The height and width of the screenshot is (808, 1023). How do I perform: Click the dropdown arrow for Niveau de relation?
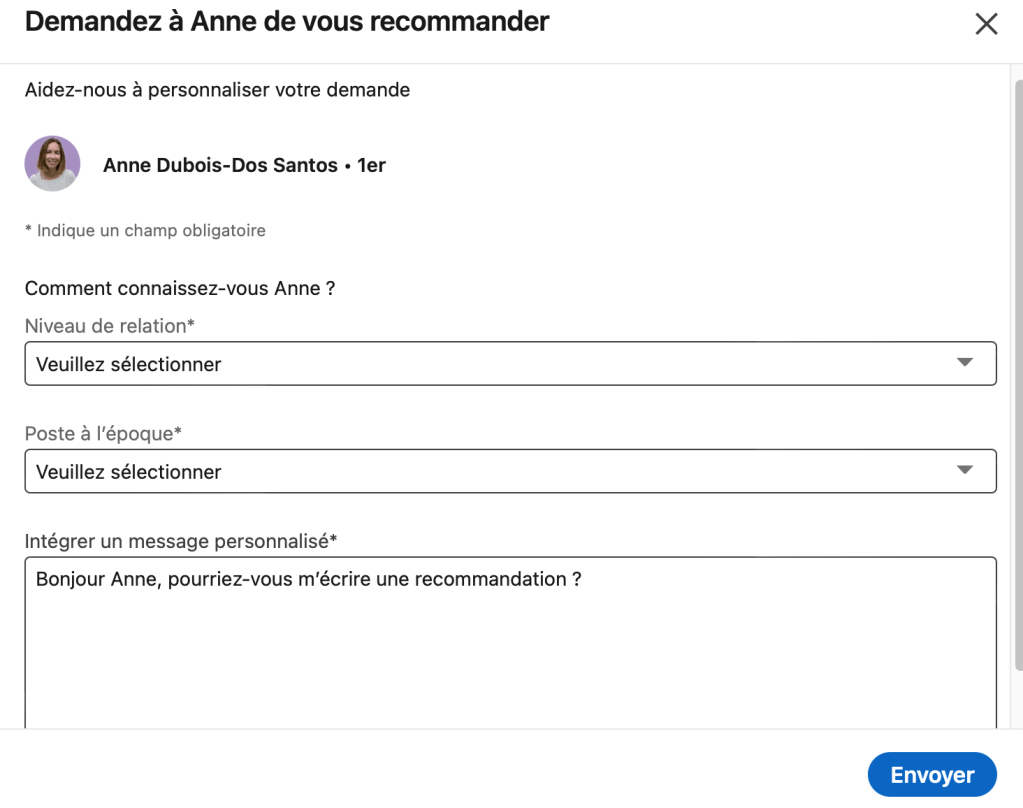[x=964, y=363]
